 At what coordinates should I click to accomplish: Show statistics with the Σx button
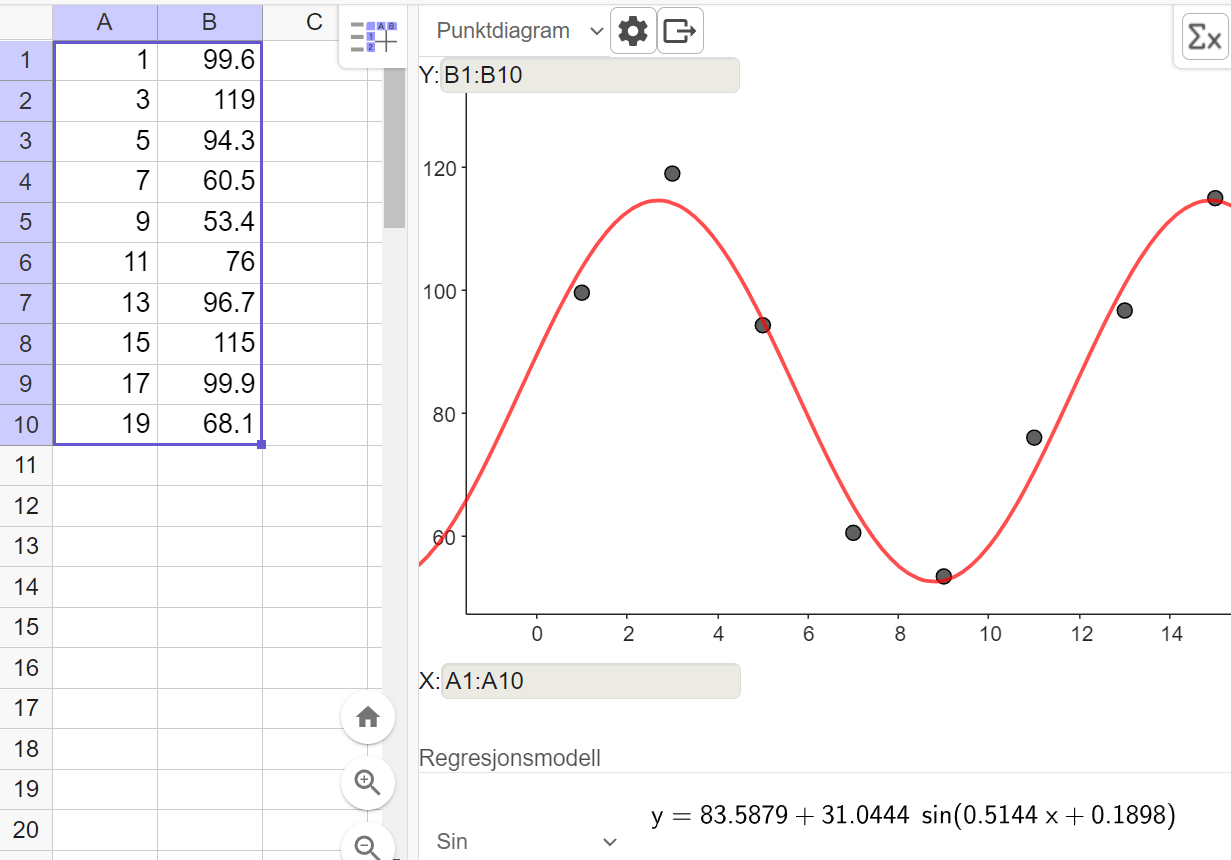[x=1204, y=38]
